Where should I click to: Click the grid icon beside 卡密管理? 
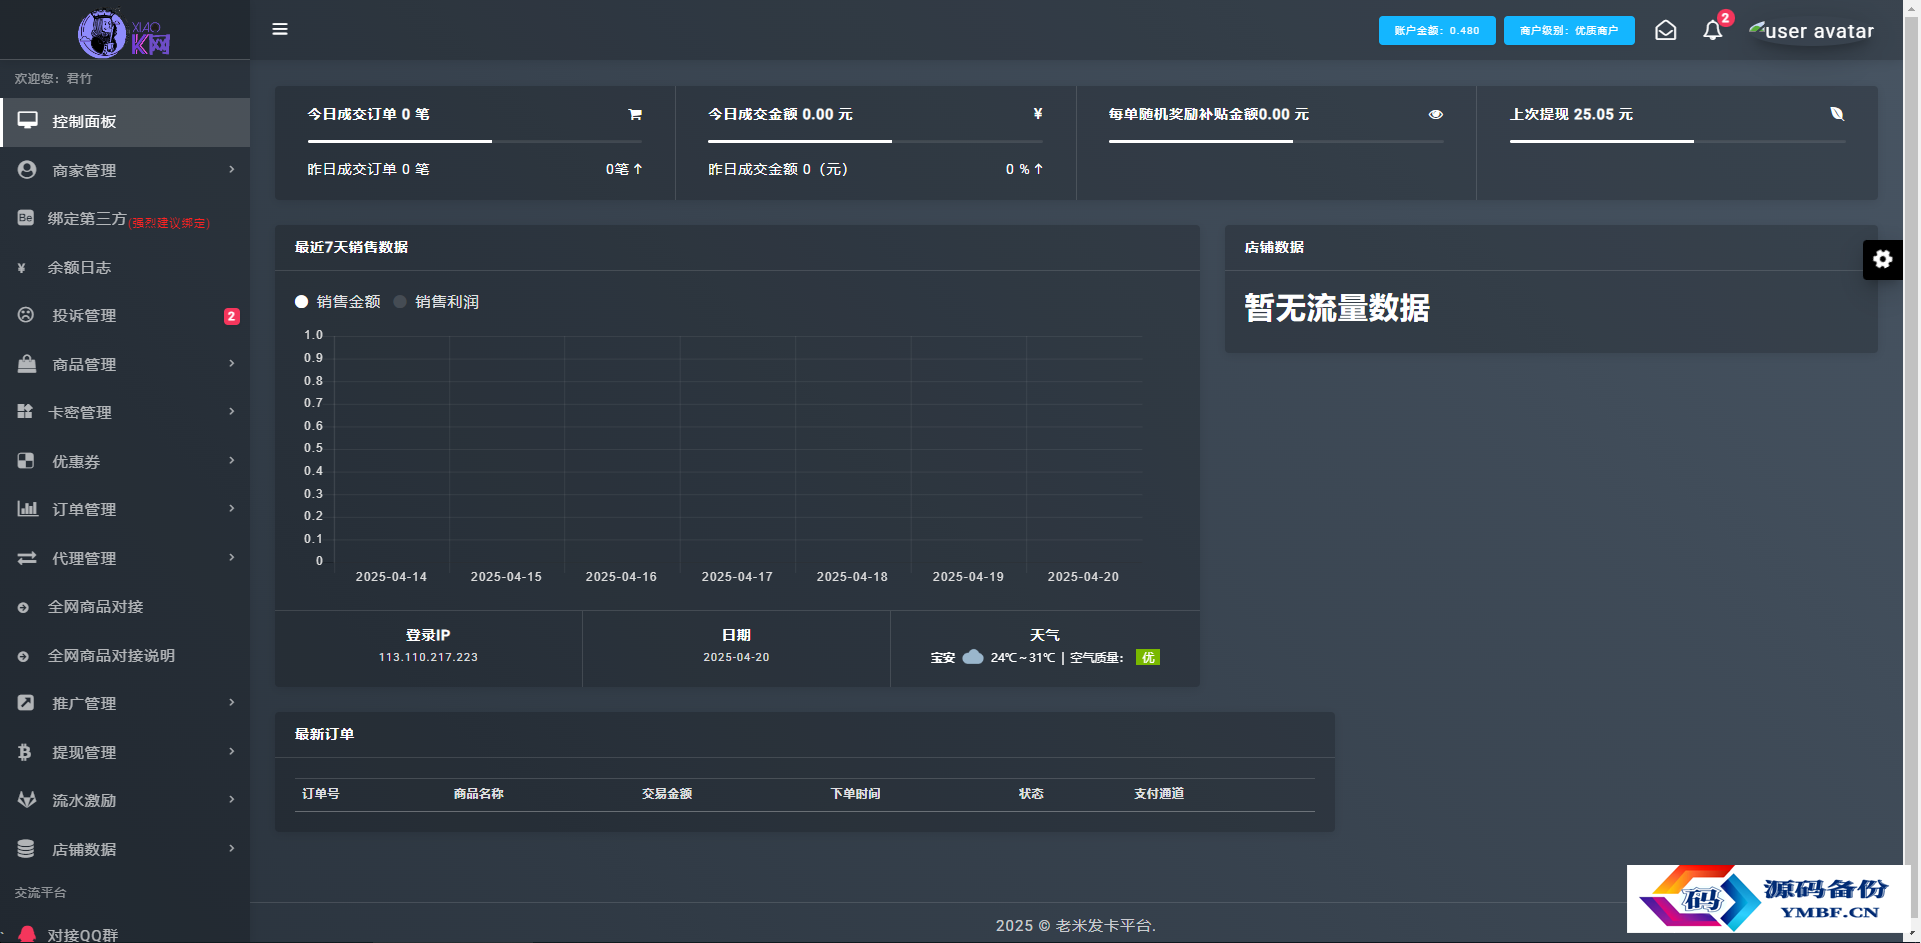coord(25,411)
